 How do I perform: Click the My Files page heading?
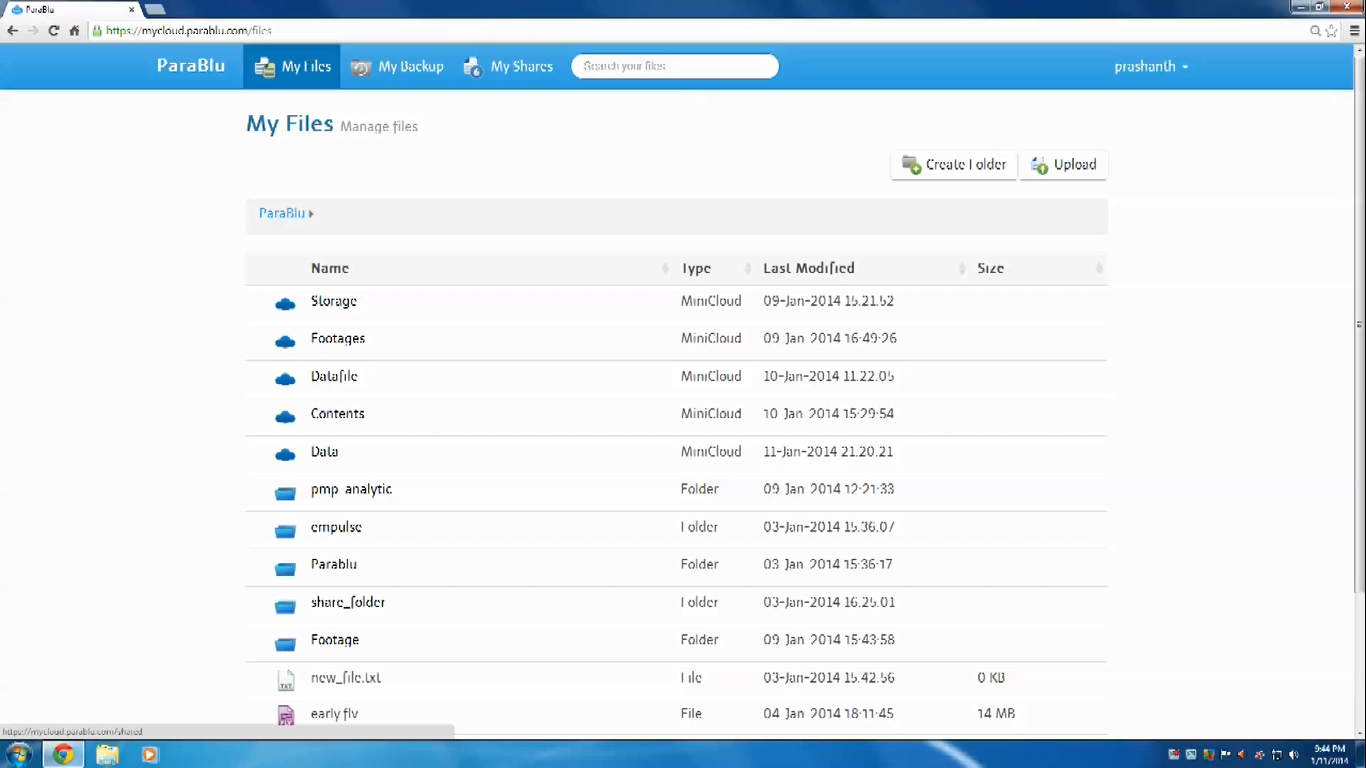point(290,124)
